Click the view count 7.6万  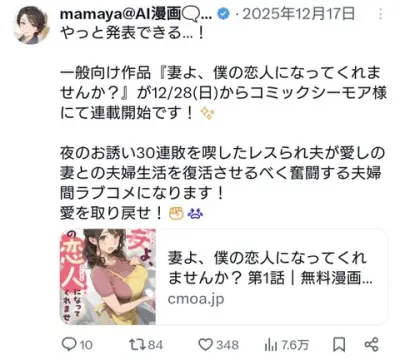click(295, 345)
